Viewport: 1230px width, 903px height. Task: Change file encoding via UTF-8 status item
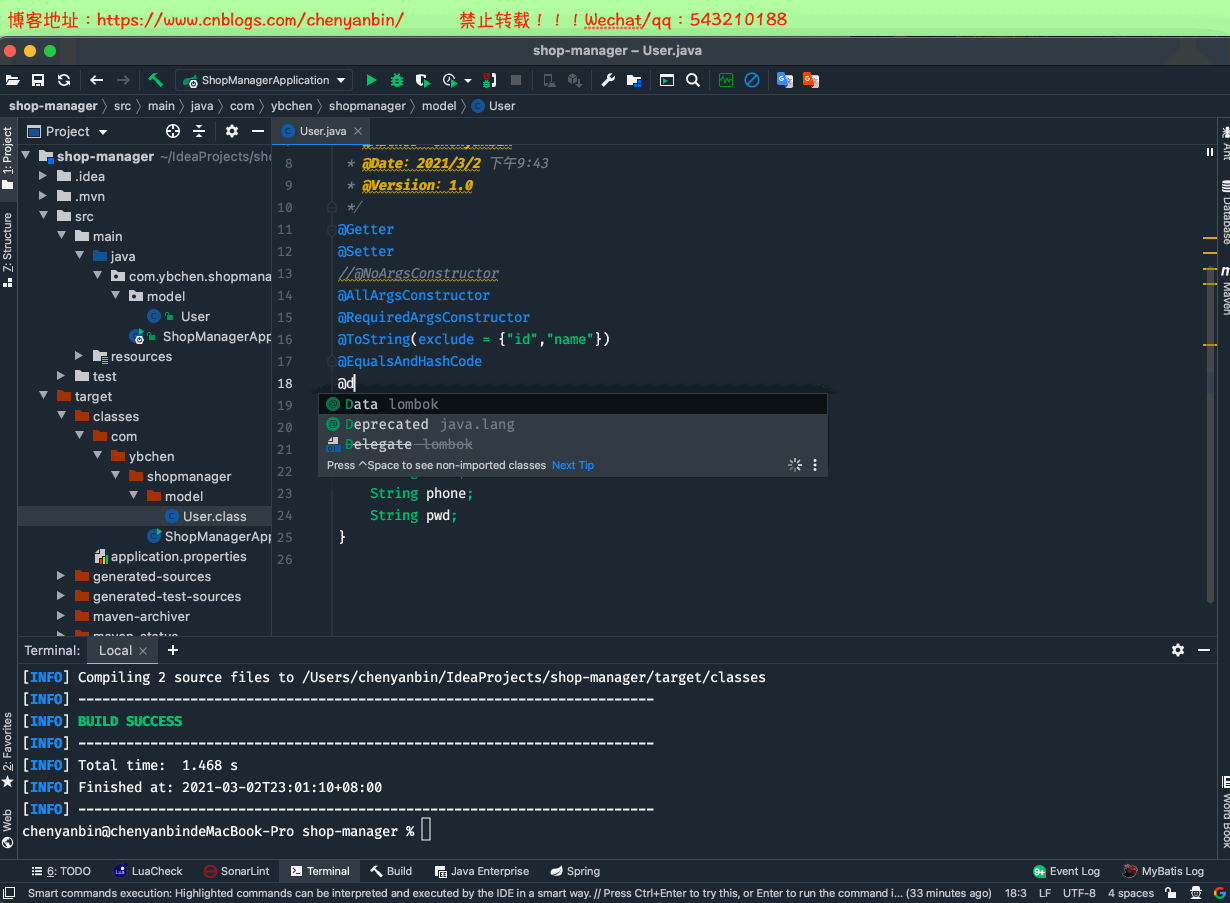(x=1079, y=893)
